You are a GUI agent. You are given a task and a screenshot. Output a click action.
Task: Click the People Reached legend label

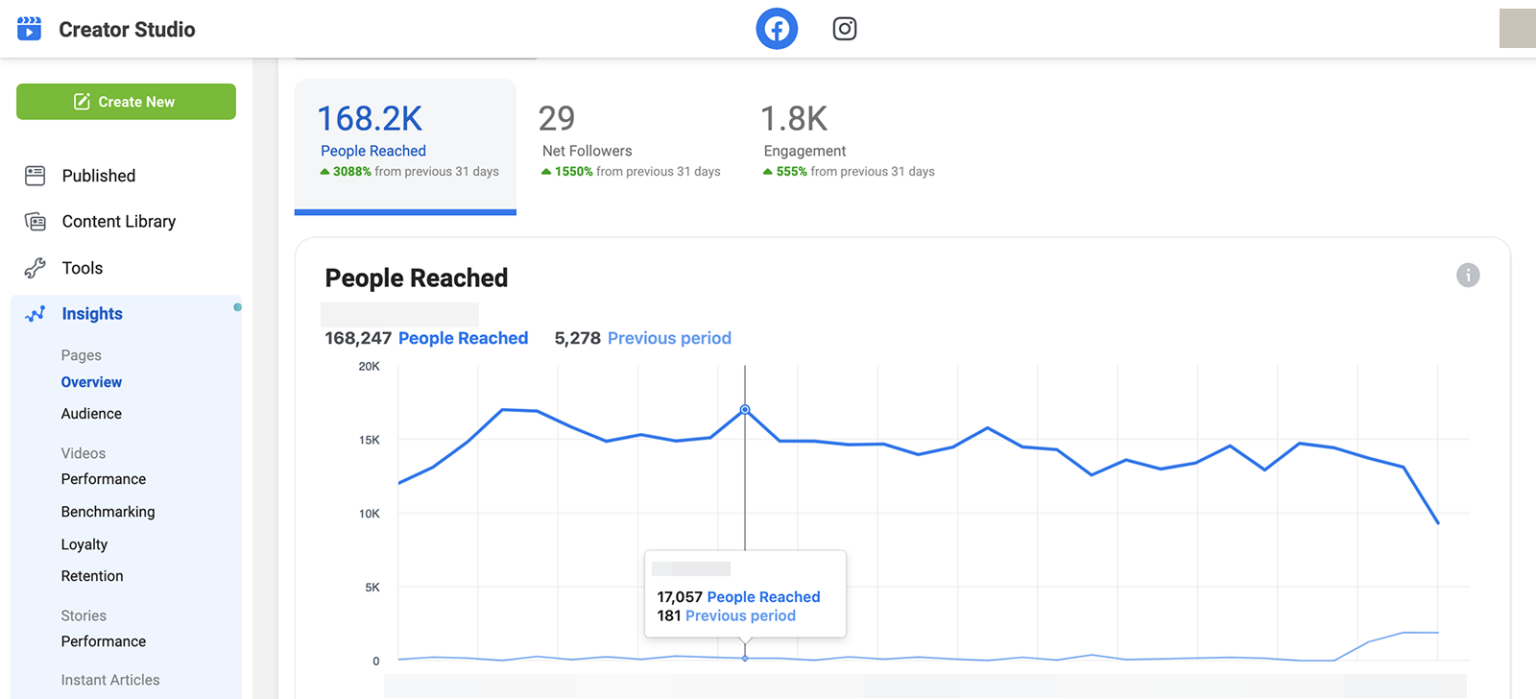463,338
